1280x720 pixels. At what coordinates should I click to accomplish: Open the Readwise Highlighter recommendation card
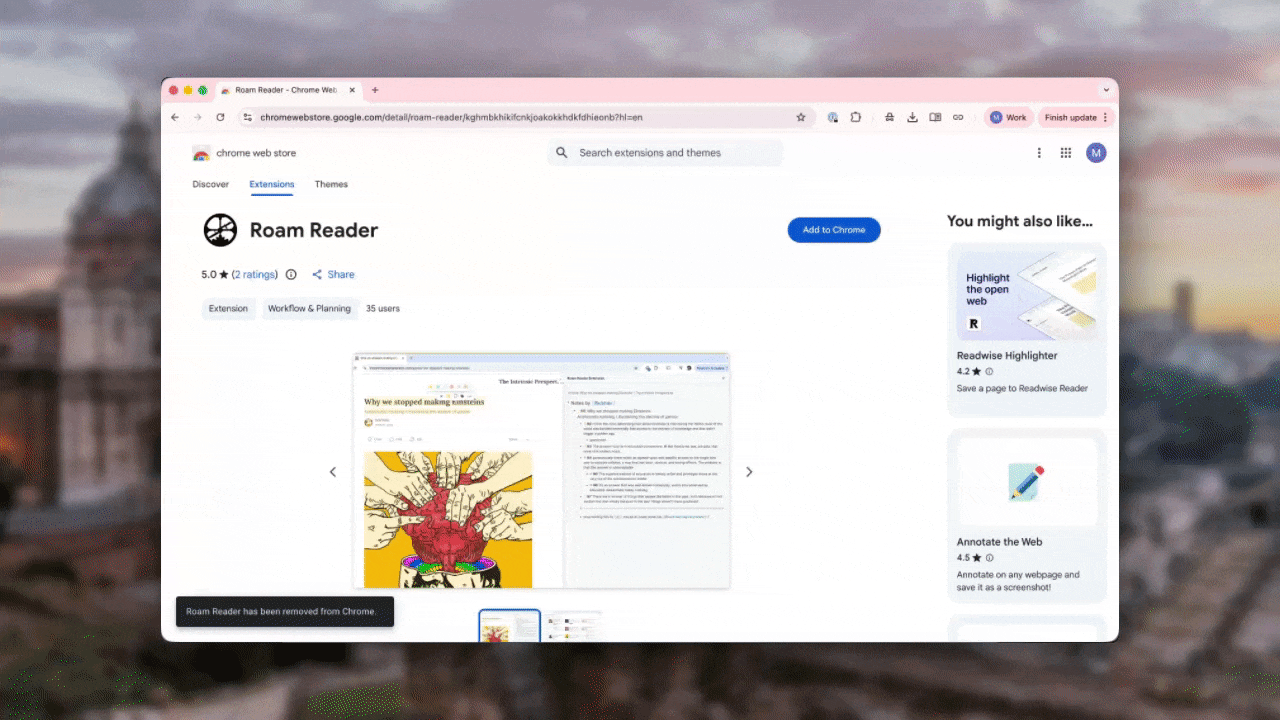point(1026,330)
